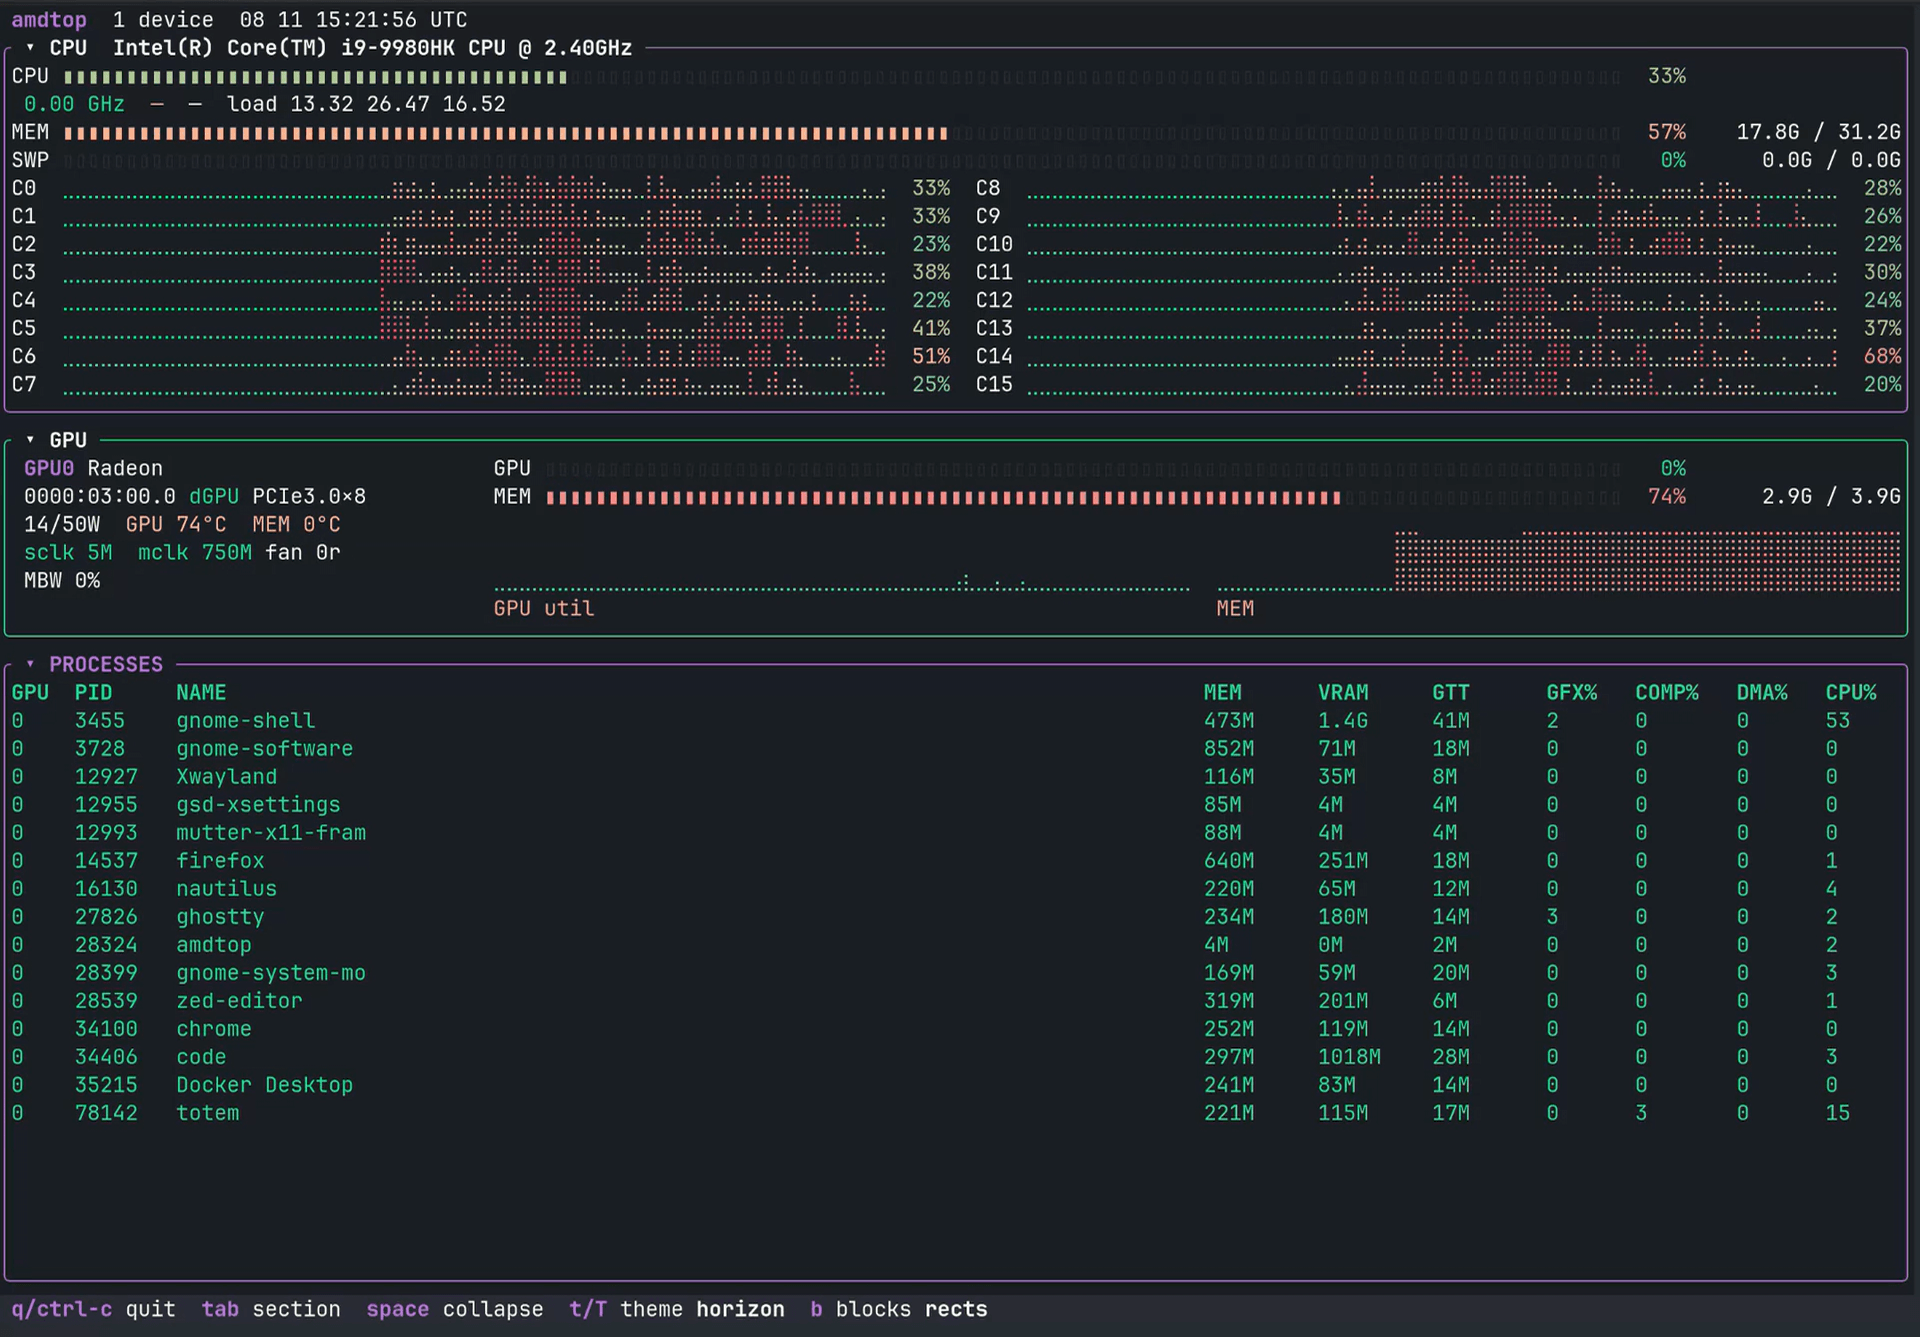The image size is (1920, 1337).
Task: Select the Xwayland process row
Action: (955, 777)
